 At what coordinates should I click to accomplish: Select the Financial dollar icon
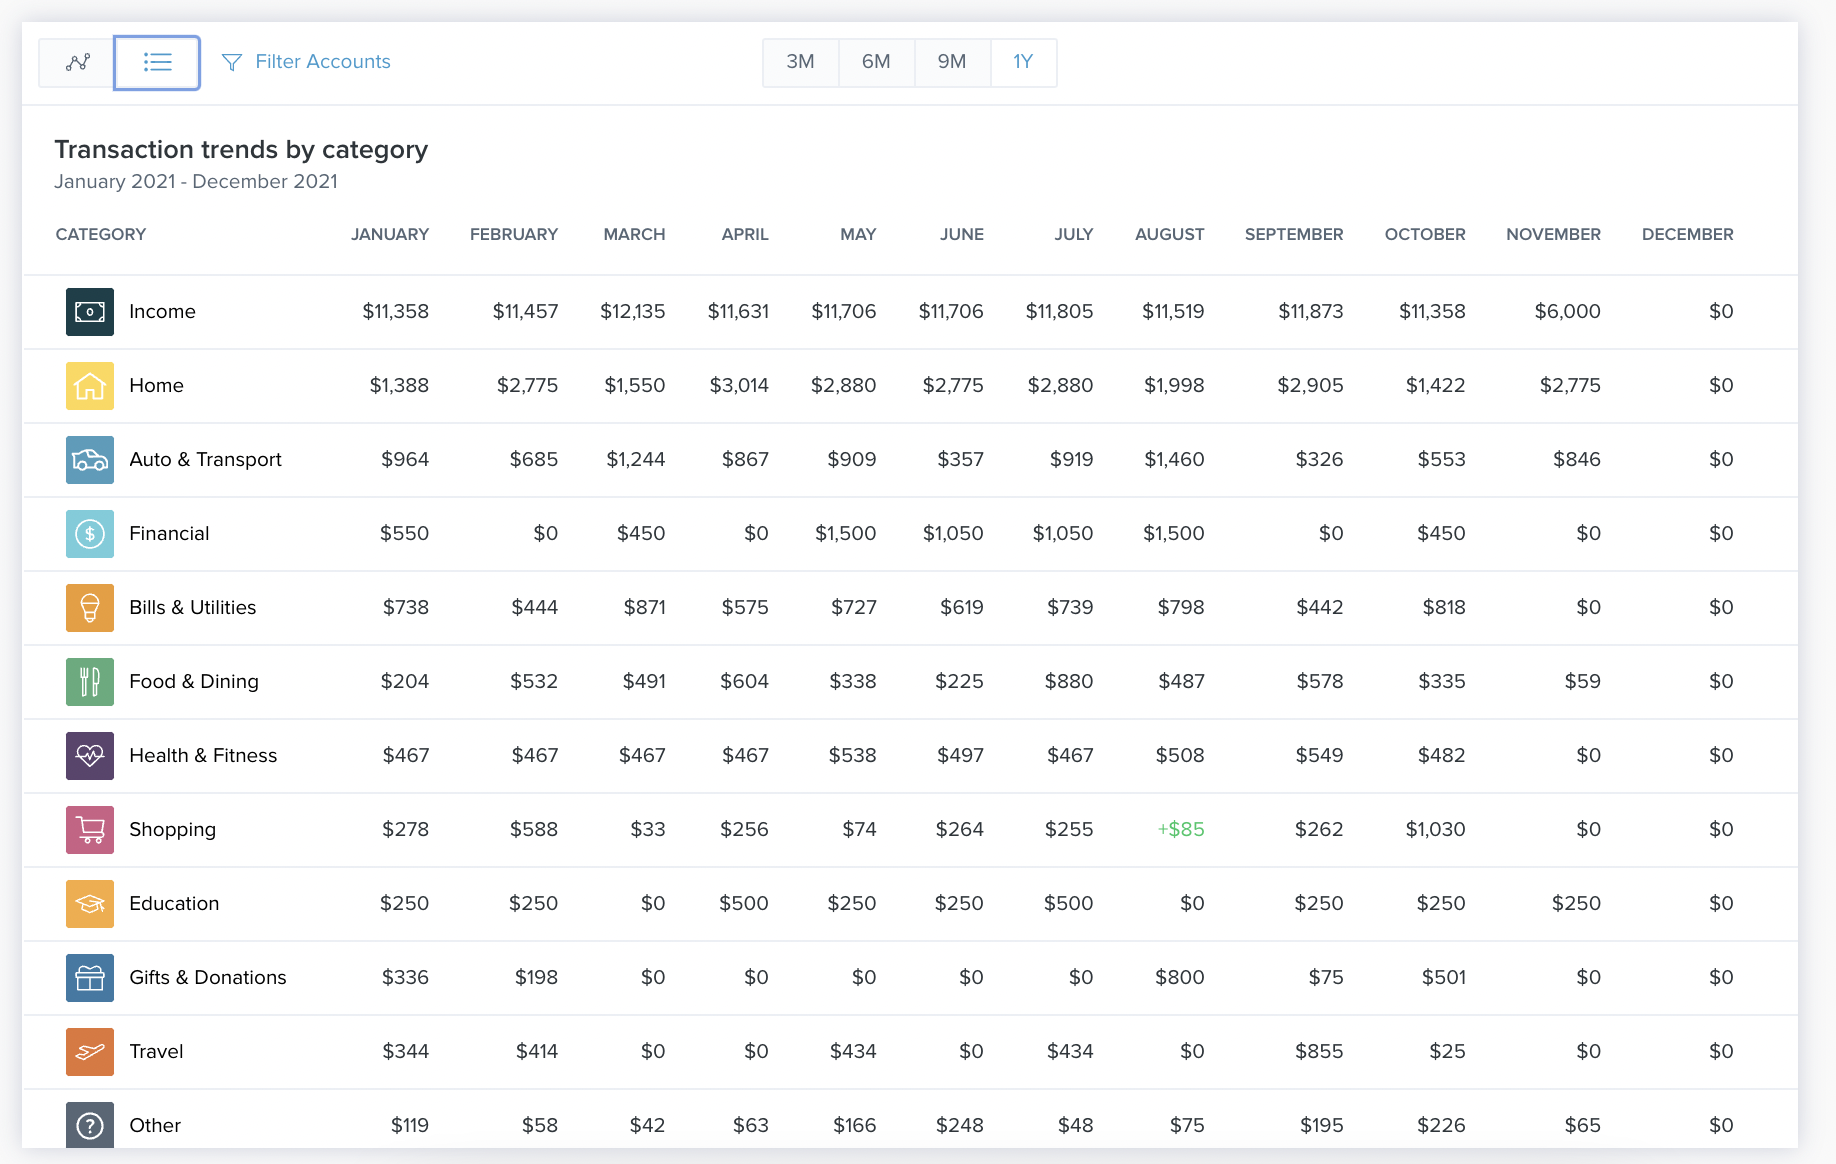point(89,533)
